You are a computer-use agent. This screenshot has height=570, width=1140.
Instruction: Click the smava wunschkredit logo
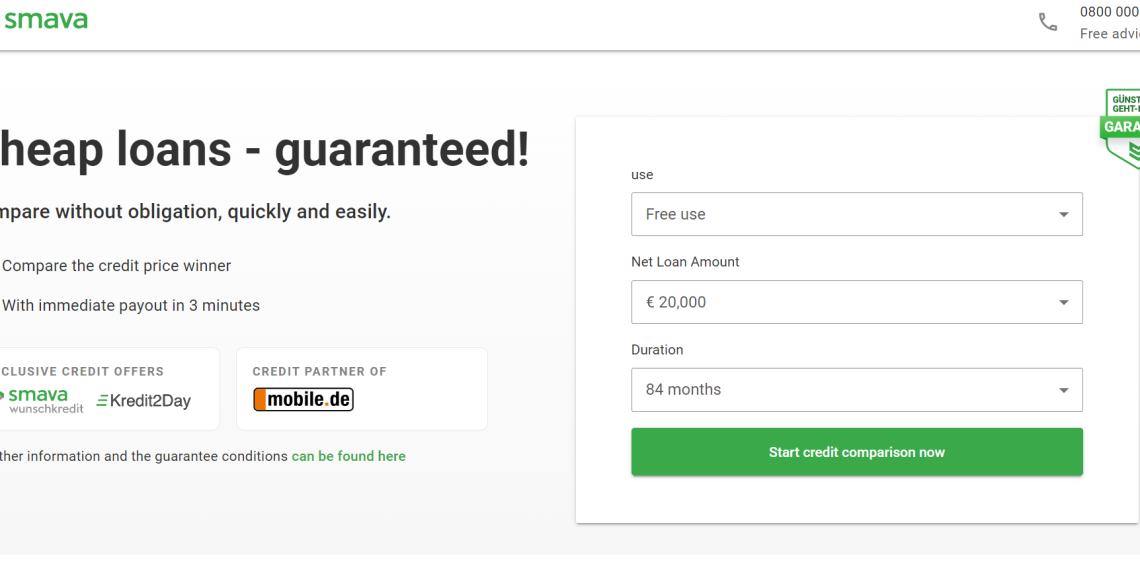click(44, 400)
